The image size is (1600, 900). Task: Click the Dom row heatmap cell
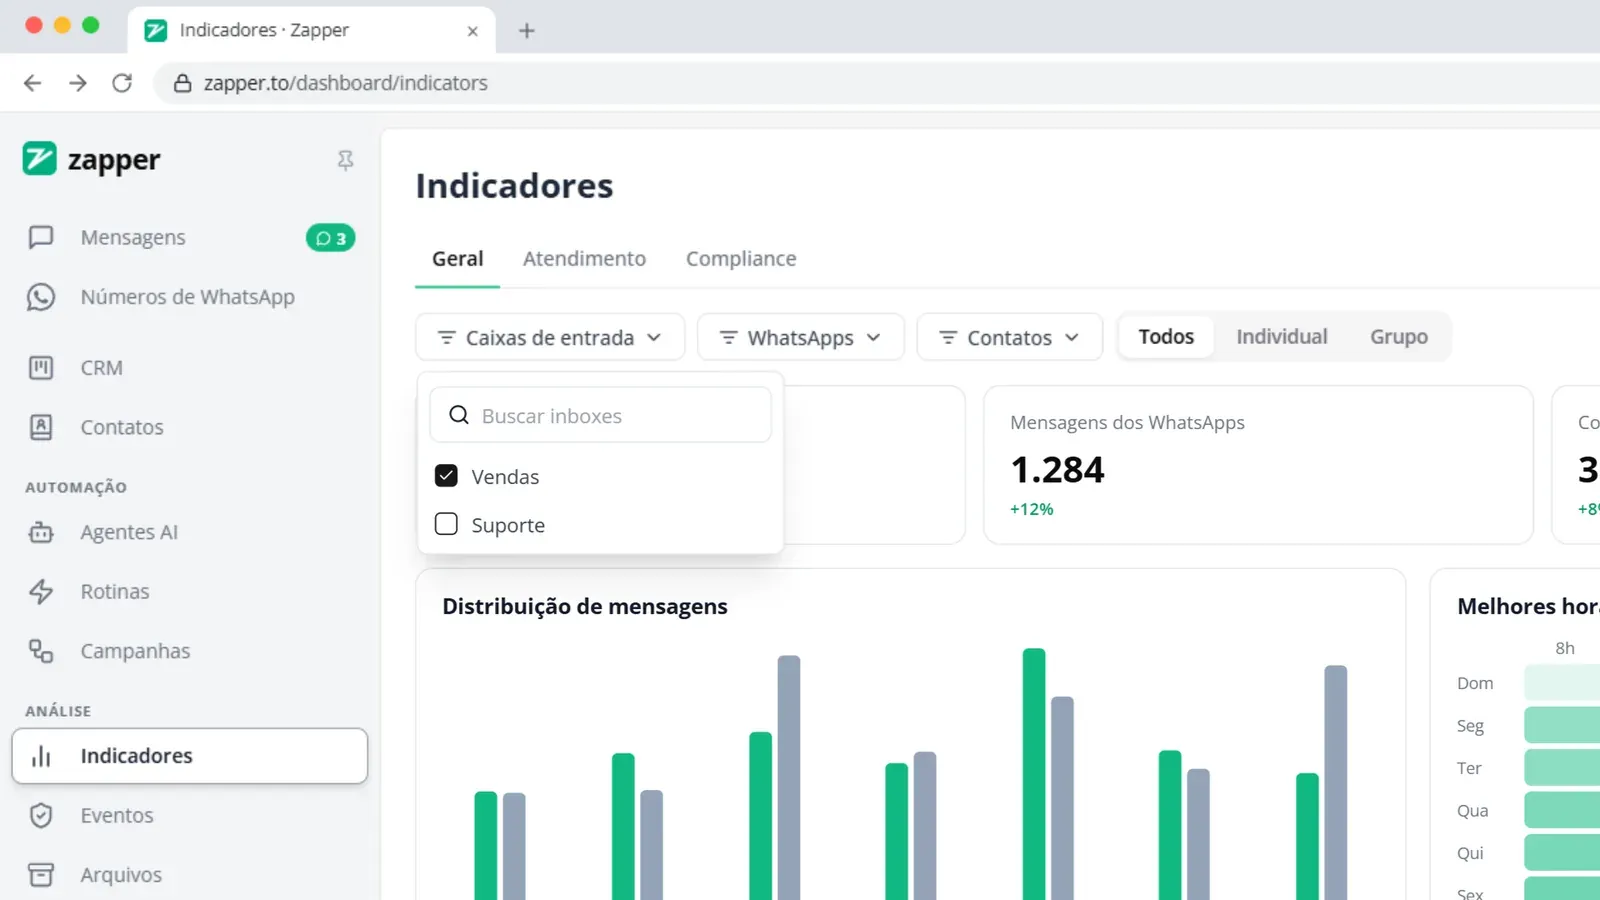click(x=1562, y=683)
